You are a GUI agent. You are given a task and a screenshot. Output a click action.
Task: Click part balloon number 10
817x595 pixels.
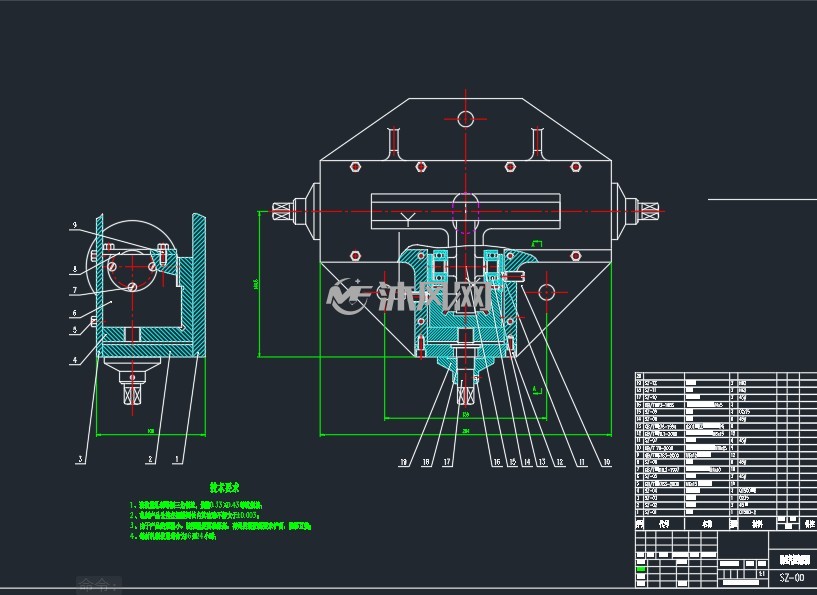[x=606, y=462]
